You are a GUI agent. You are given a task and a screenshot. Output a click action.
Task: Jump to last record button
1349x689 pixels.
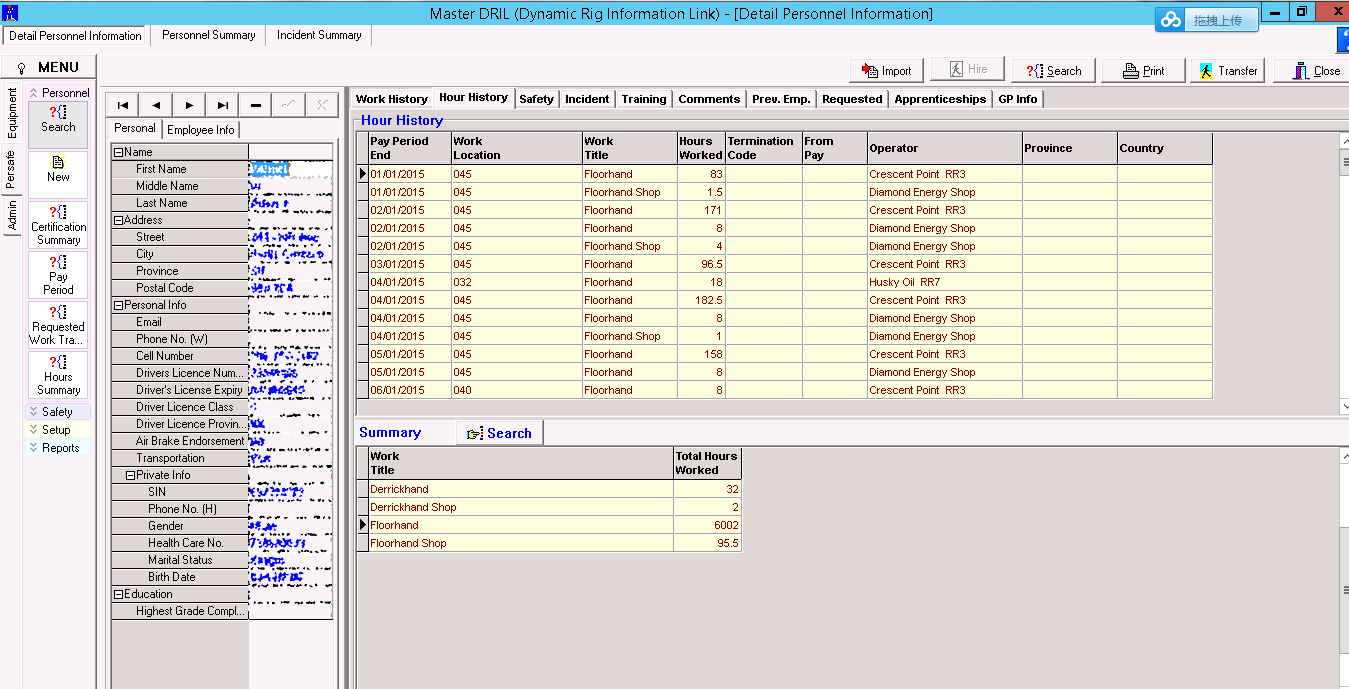pos(222,105)
